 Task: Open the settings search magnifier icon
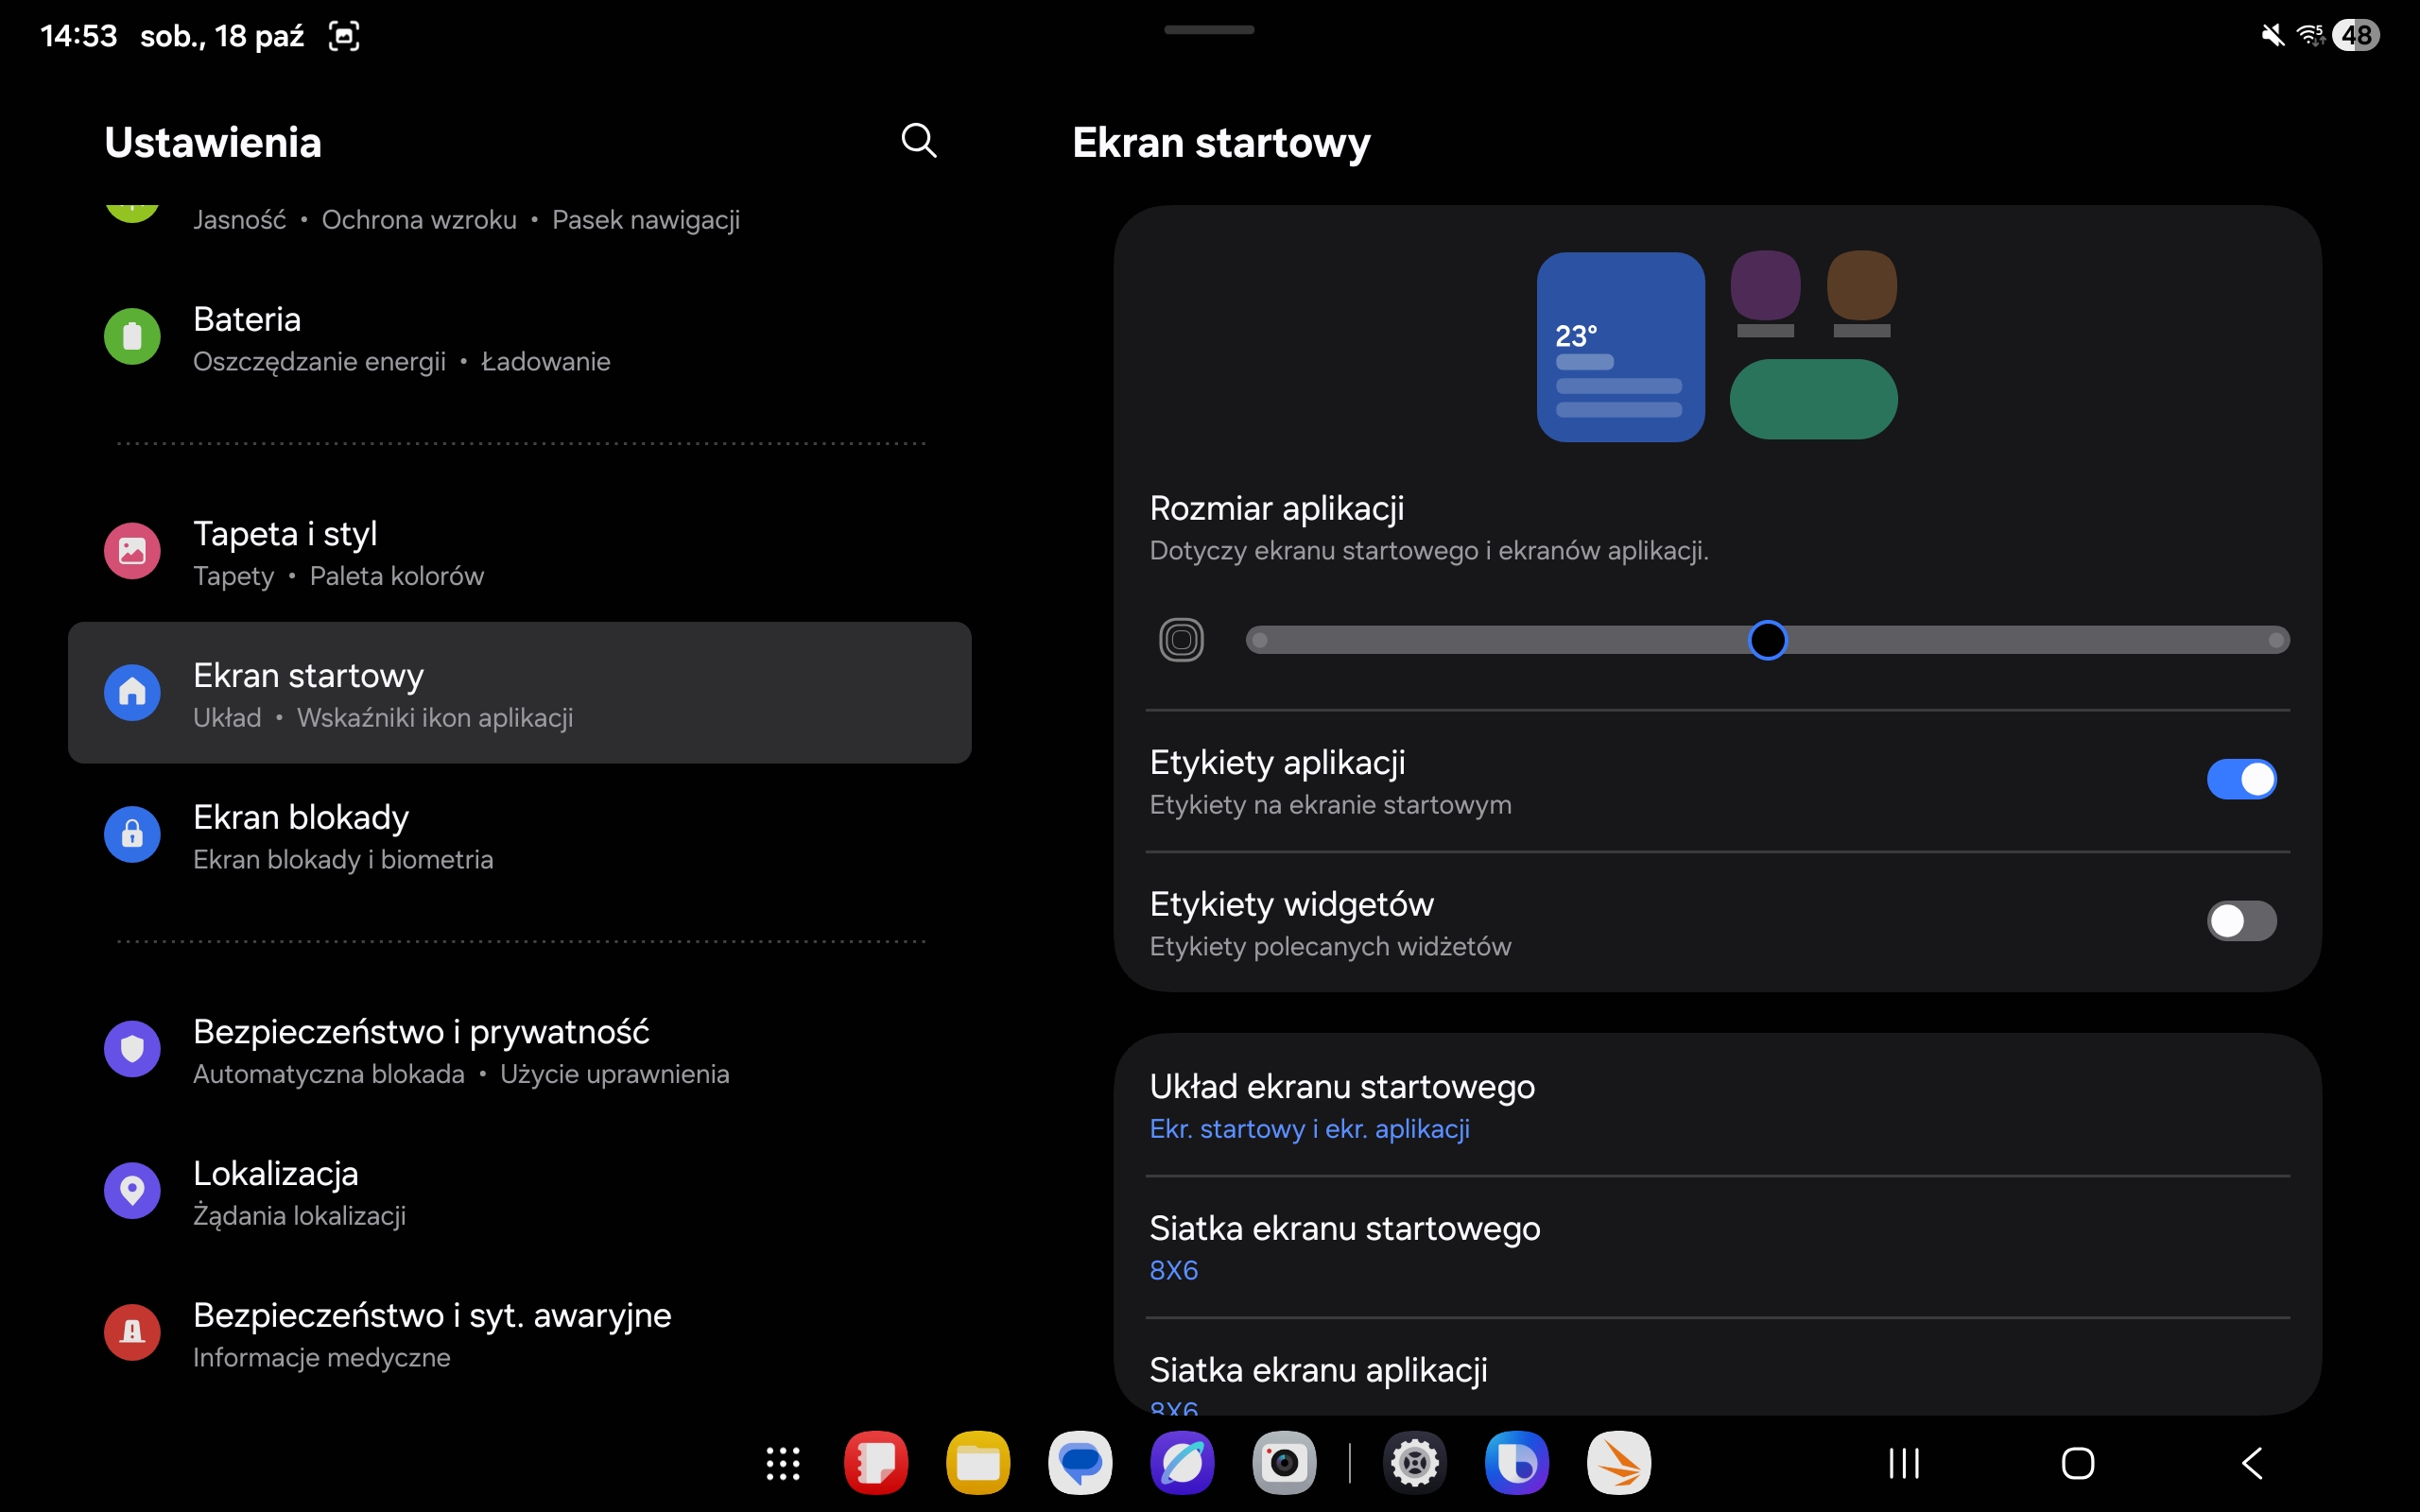(918, 141)
